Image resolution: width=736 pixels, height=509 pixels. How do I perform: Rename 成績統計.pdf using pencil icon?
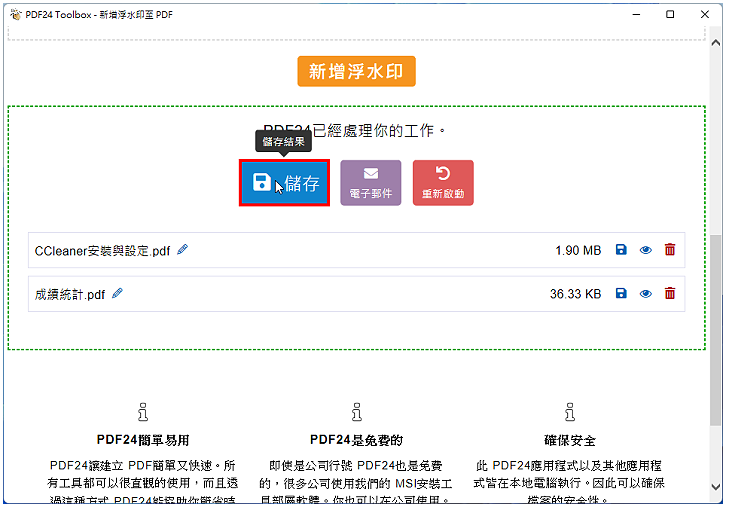[x=117, y=293]
